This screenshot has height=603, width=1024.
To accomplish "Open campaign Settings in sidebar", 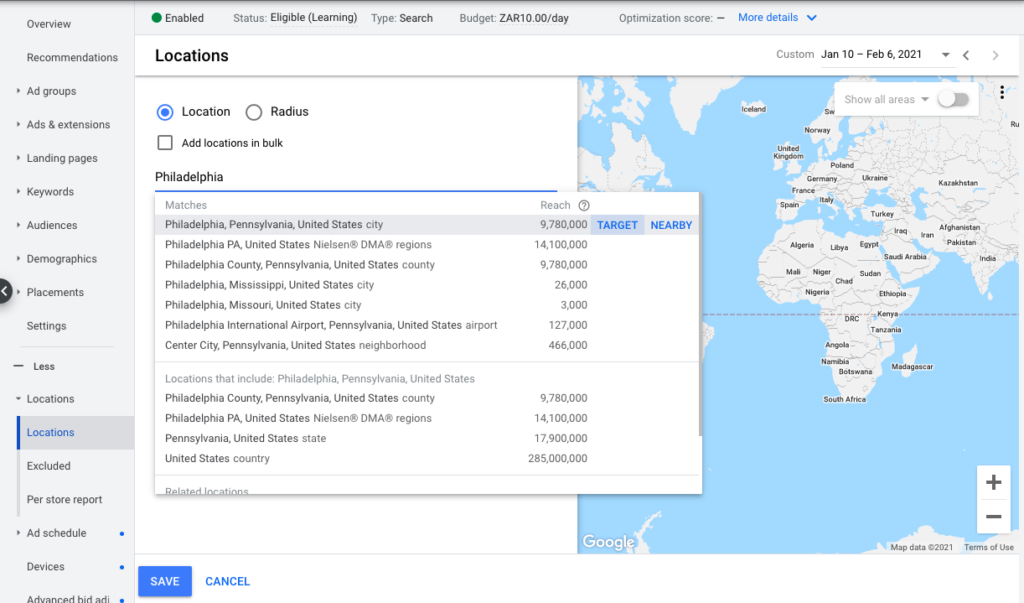I will (x=46, y=325).
